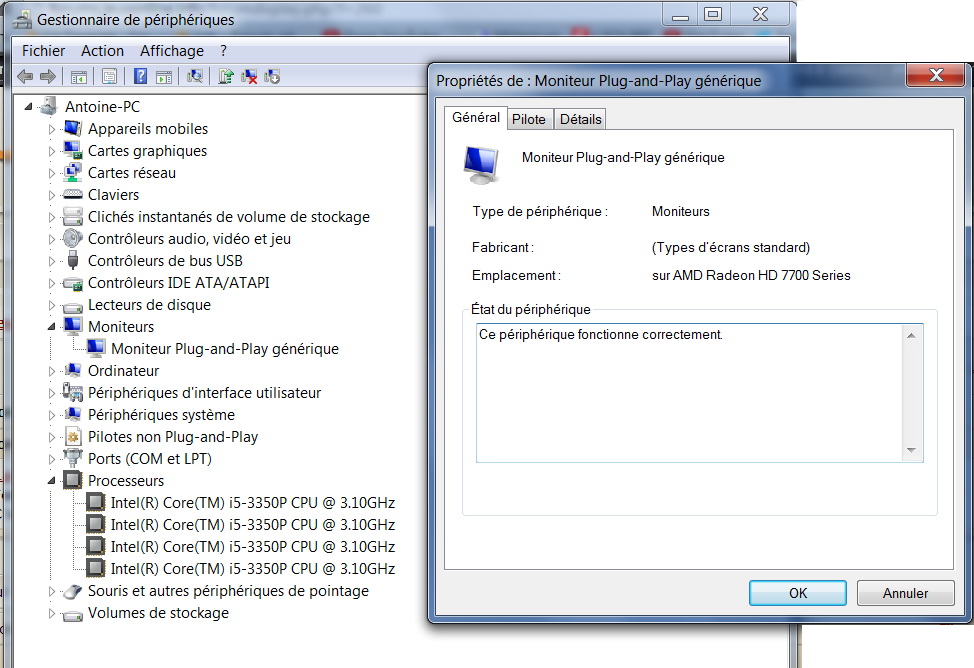Expand the Appareils mobiles node
The height and width of the screenshot is (668, 974).
tap(52, 129)
